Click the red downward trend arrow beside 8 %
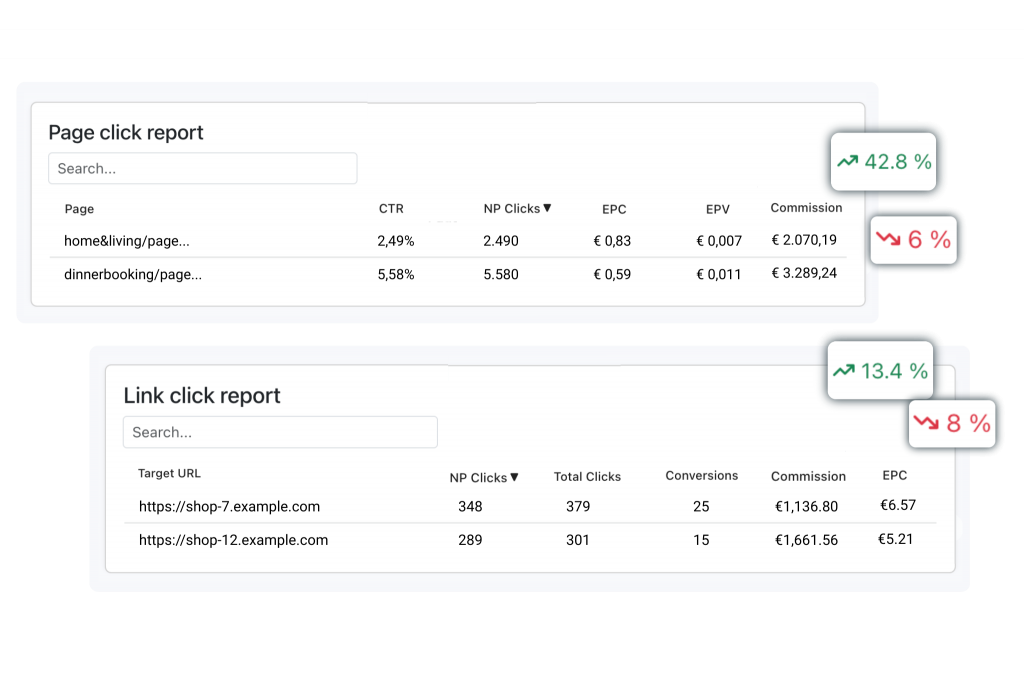The image size is (1024, 683). click(926, 423)
